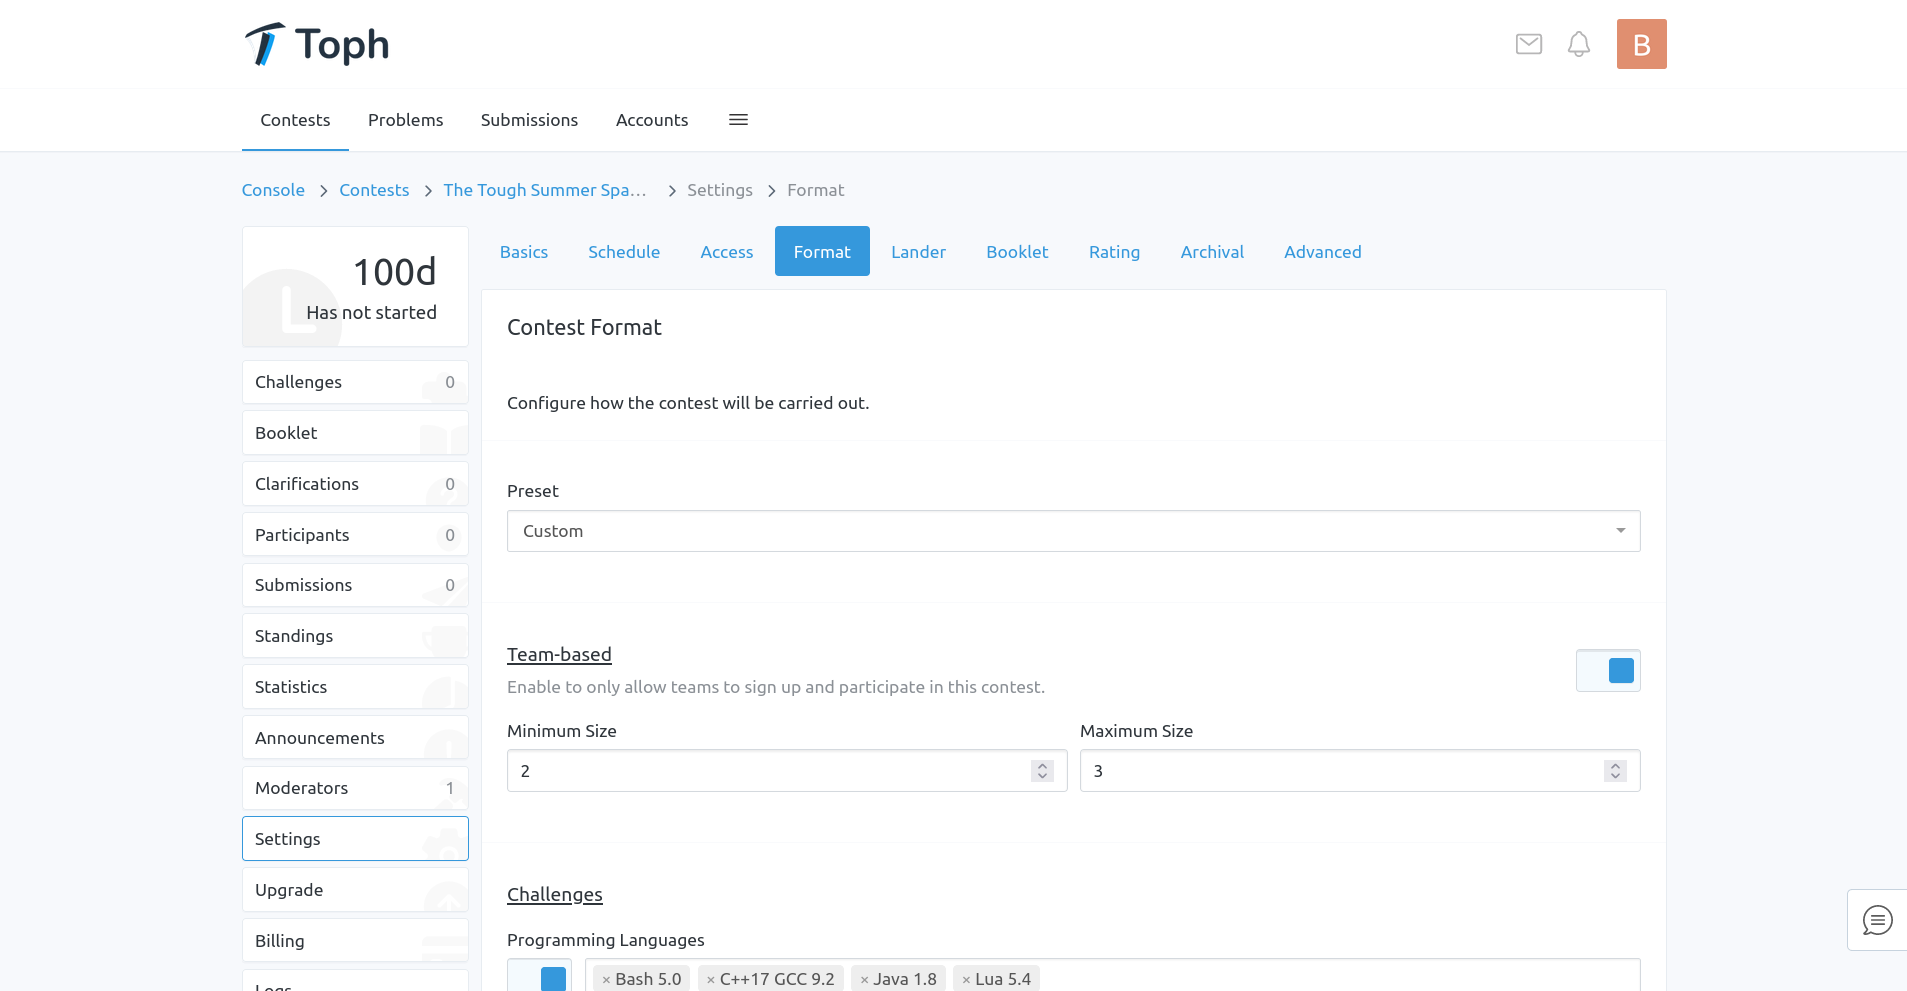Switch to the Booklet settings tab
1907x991 pixels.
click(1017, 252)
